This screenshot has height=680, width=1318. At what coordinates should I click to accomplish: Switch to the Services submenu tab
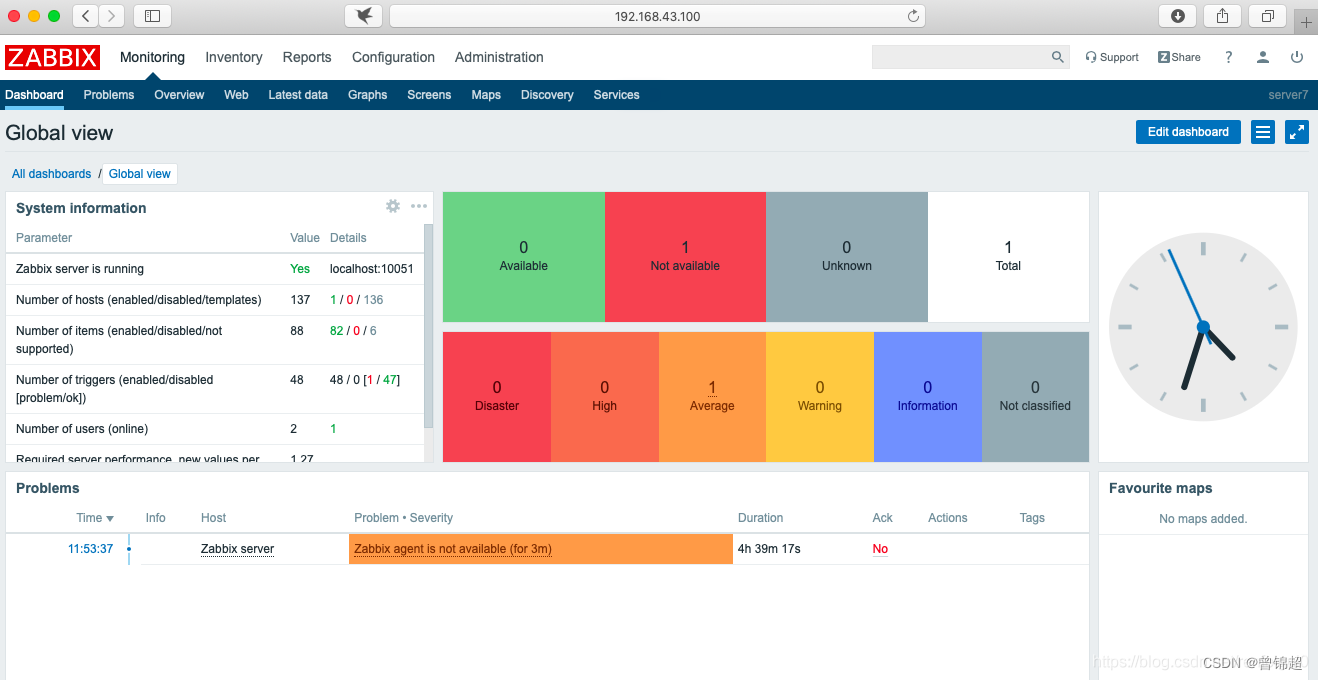pos(616,95)
